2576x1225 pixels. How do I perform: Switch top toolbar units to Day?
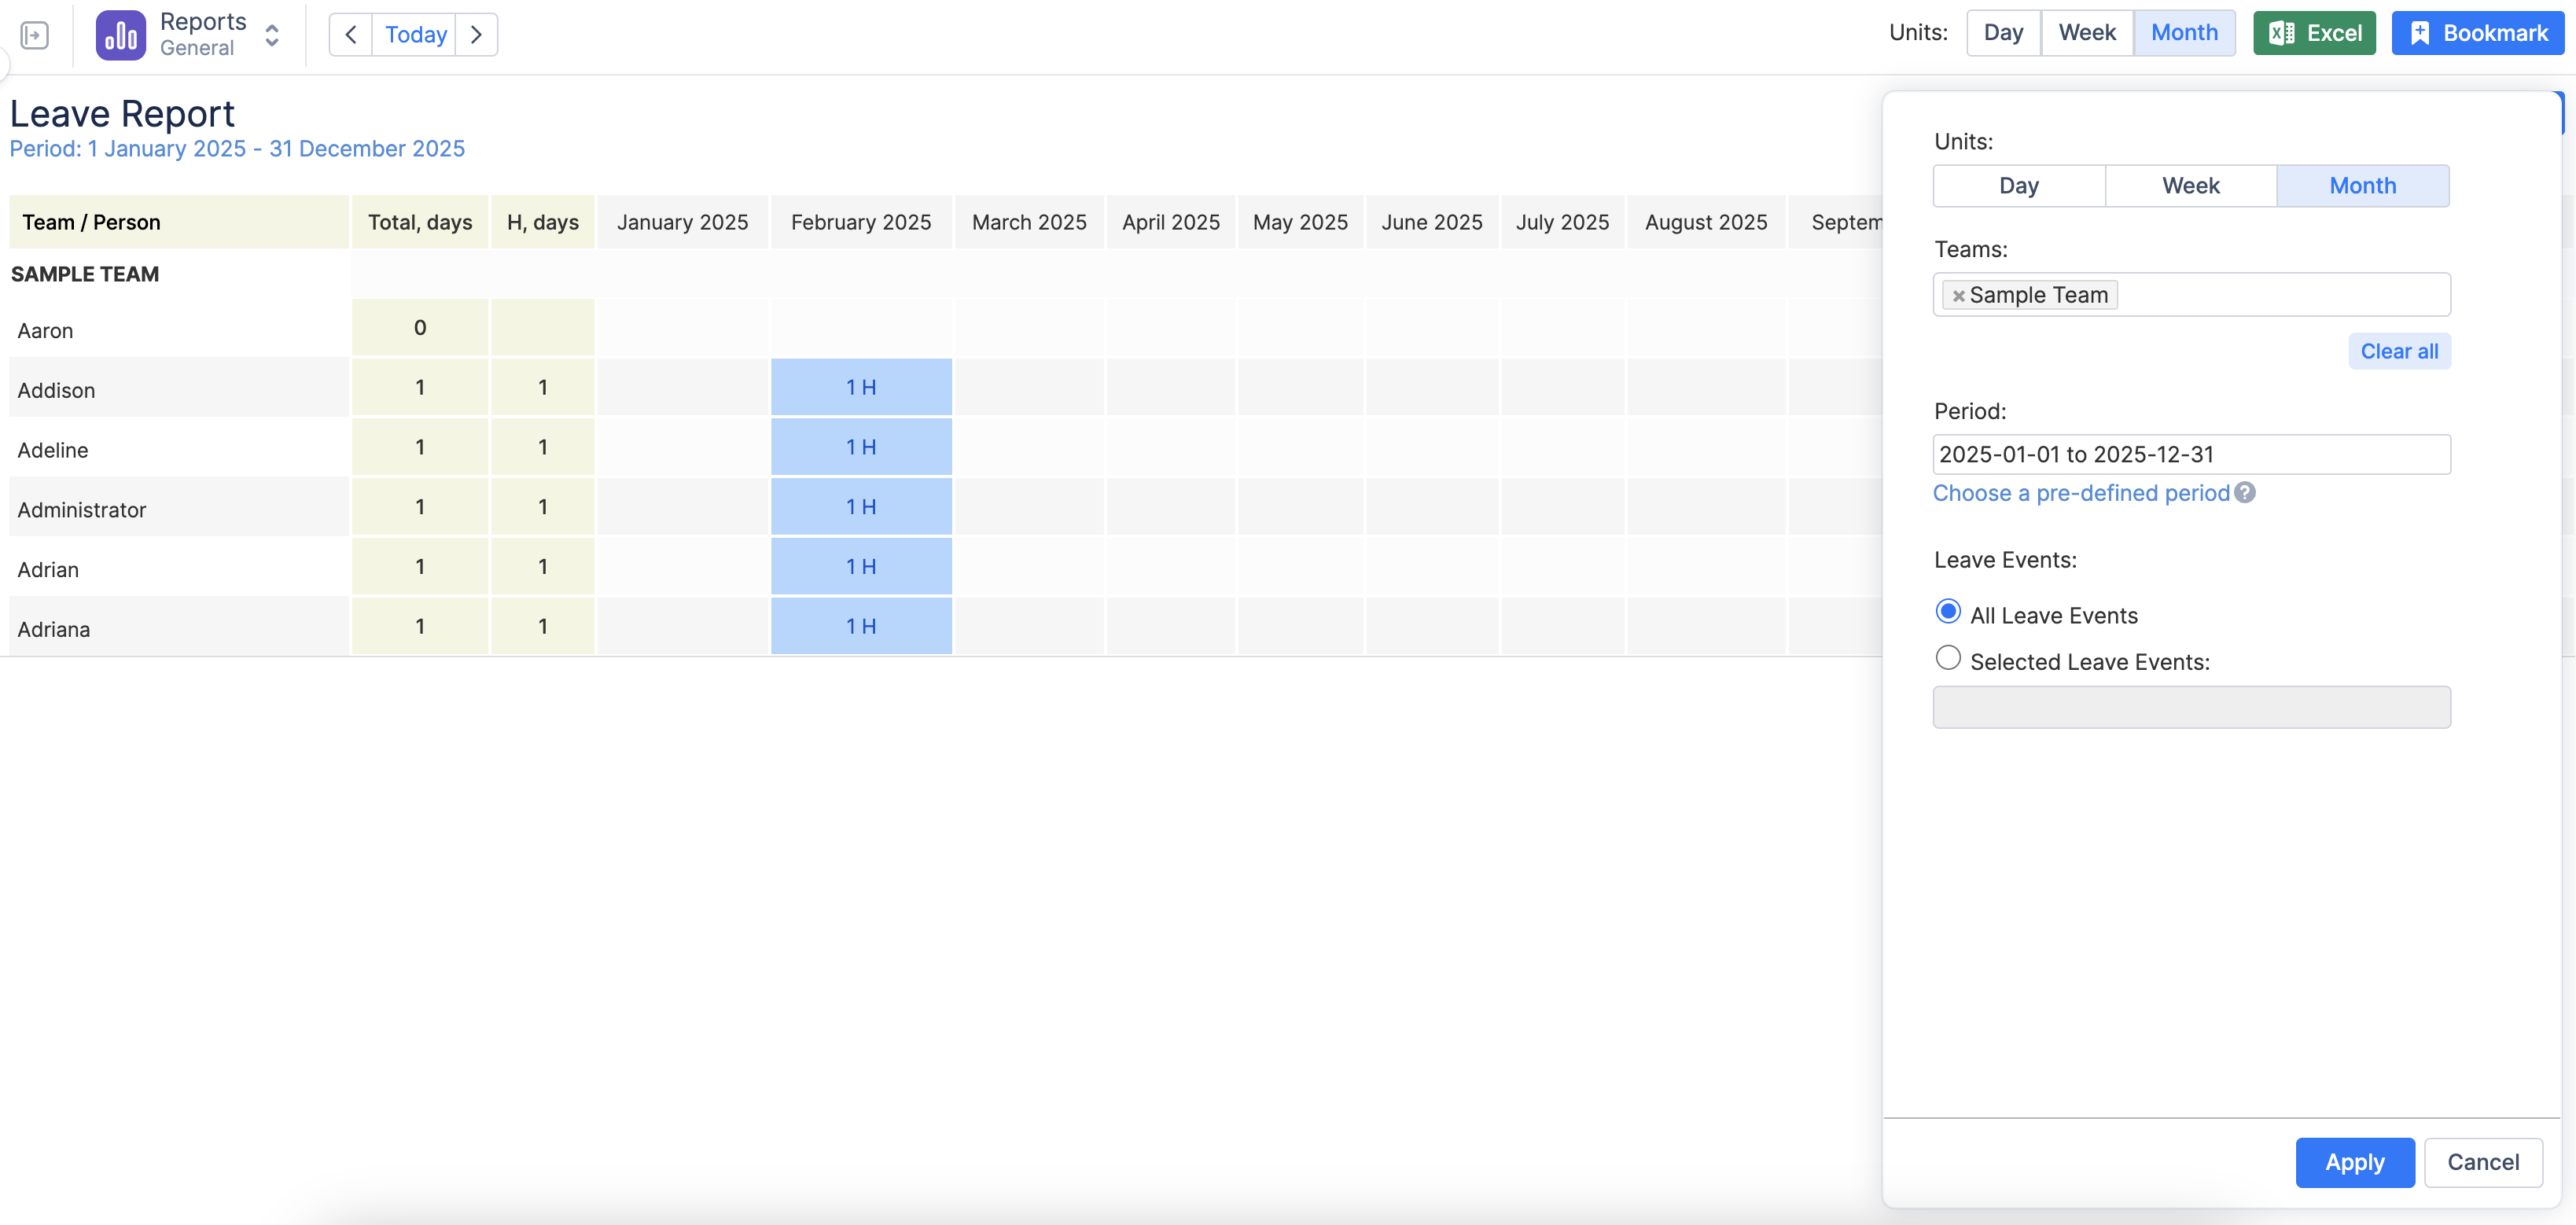(x=2003, y=33)
